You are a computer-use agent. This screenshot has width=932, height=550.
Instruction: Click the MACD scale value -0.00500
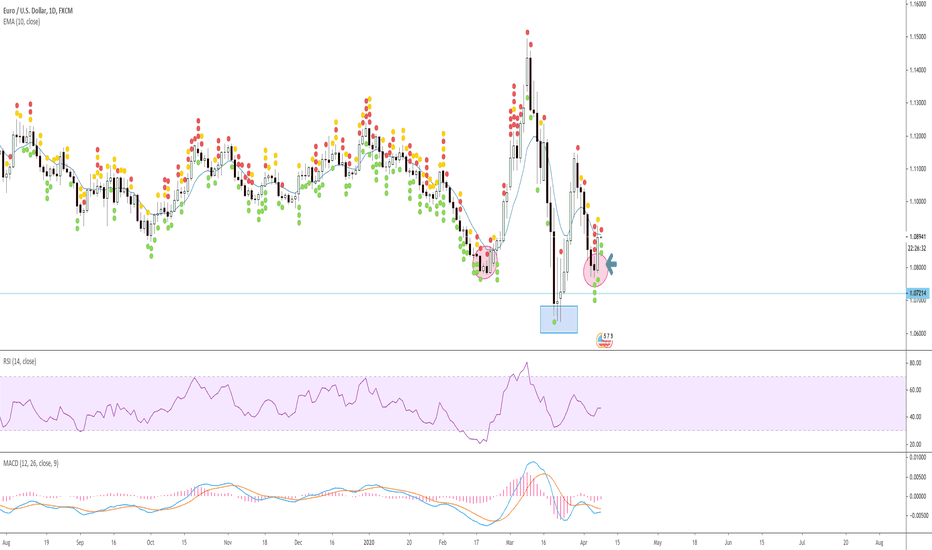click(917, 516)
